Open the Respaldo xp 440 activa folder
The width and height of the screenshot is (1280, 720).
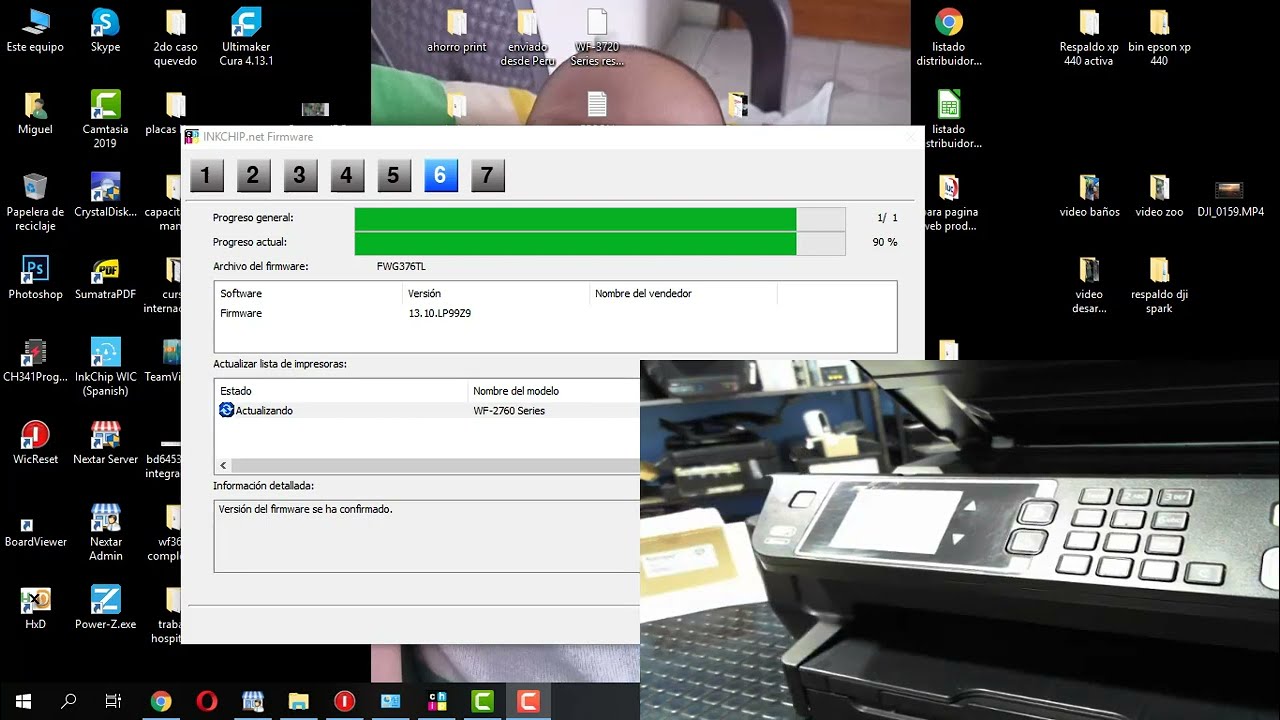[1089, 37]
